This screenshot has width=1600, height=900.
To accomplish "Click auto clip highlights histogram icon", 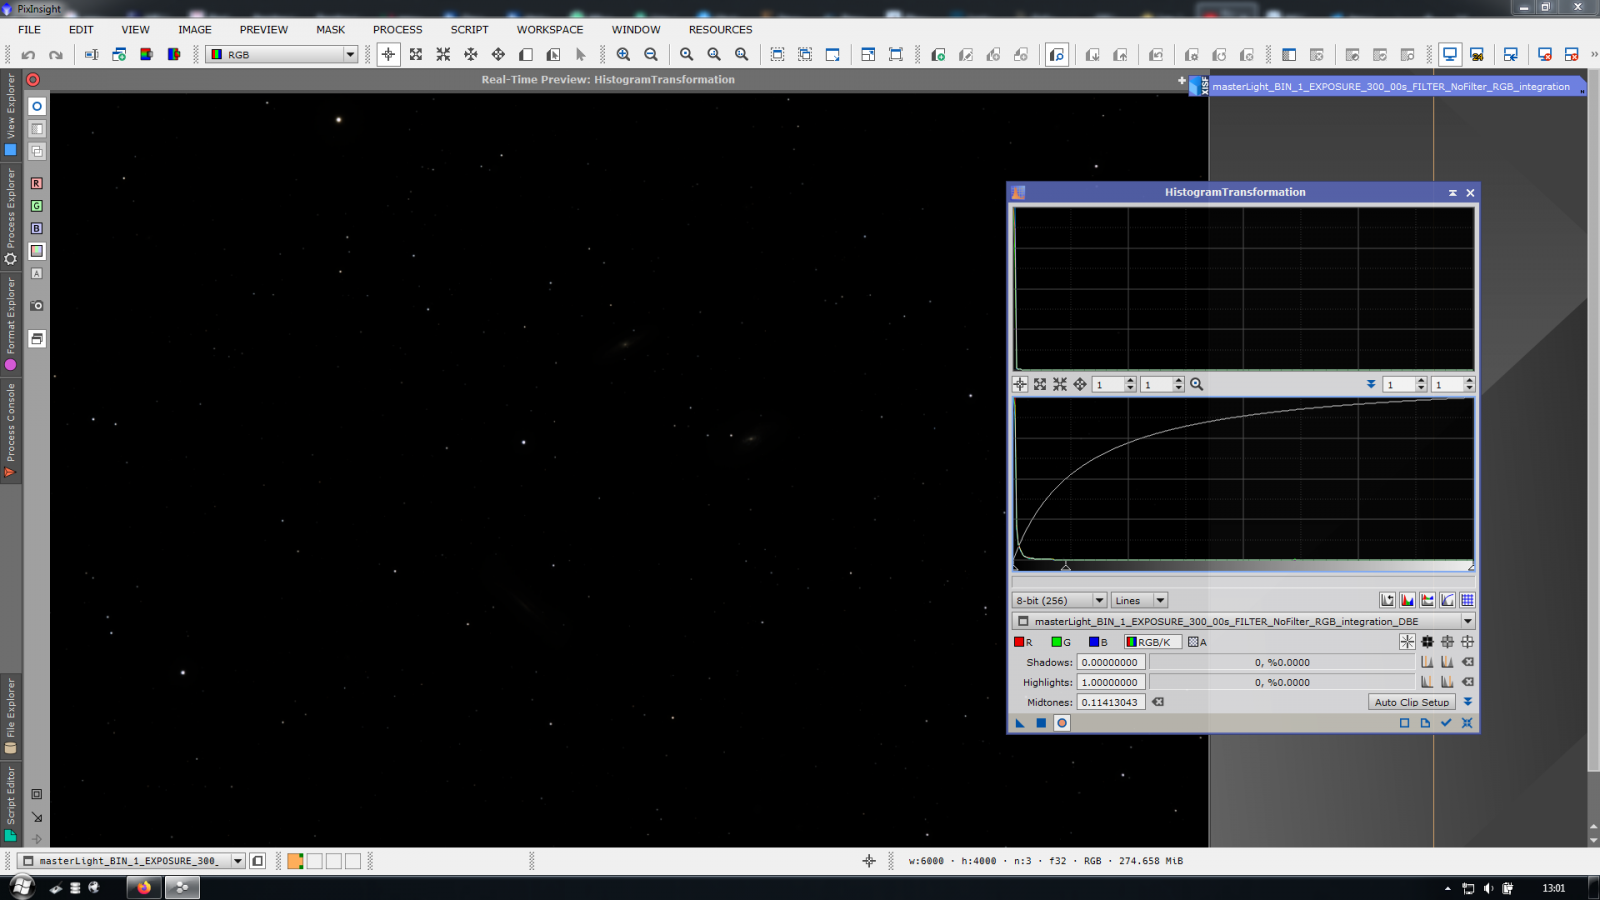I will tap(1447, 682).
